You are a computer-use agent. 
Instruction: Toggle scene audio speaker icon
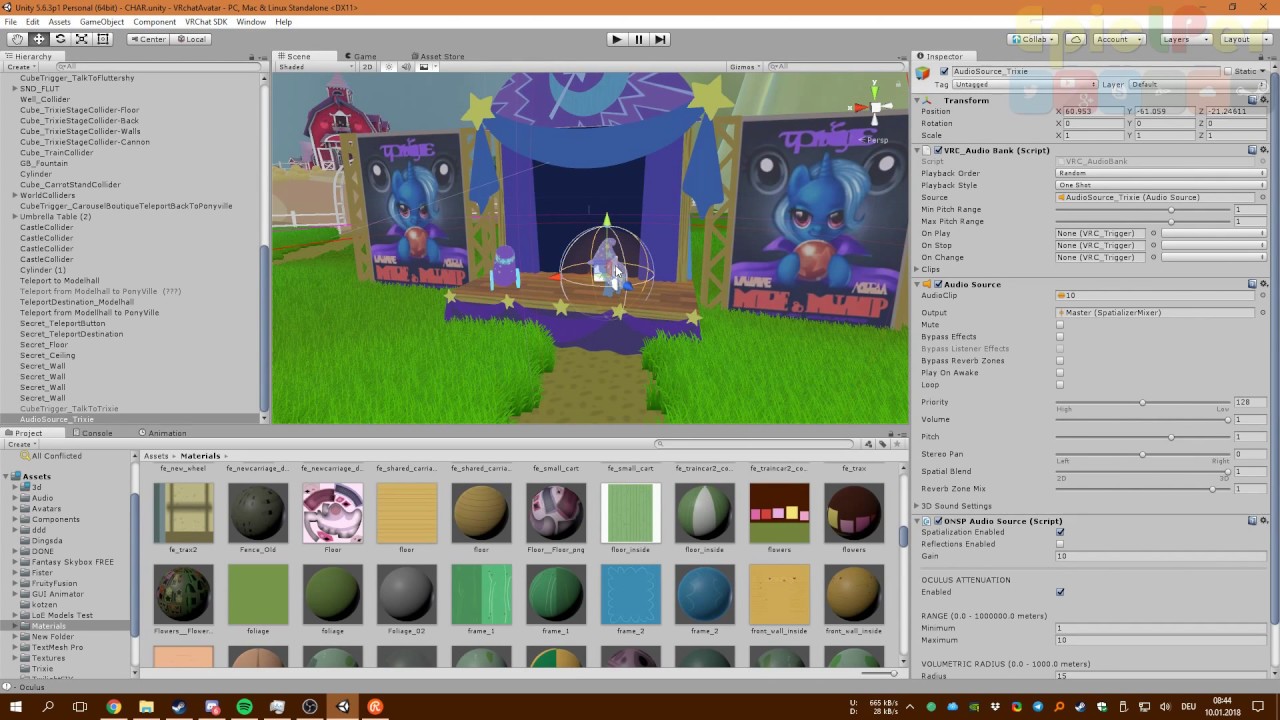406,67
